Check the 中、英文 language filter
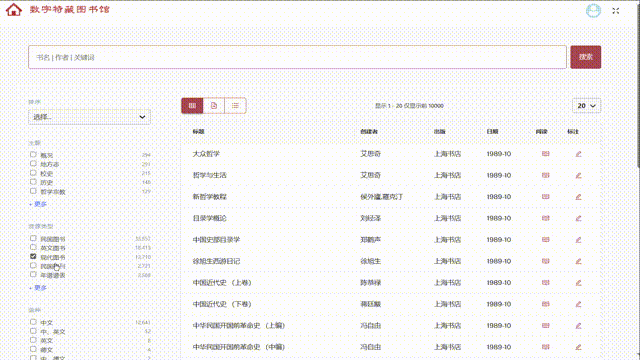Viewport: 640px width, 360px height. point(33,331)
